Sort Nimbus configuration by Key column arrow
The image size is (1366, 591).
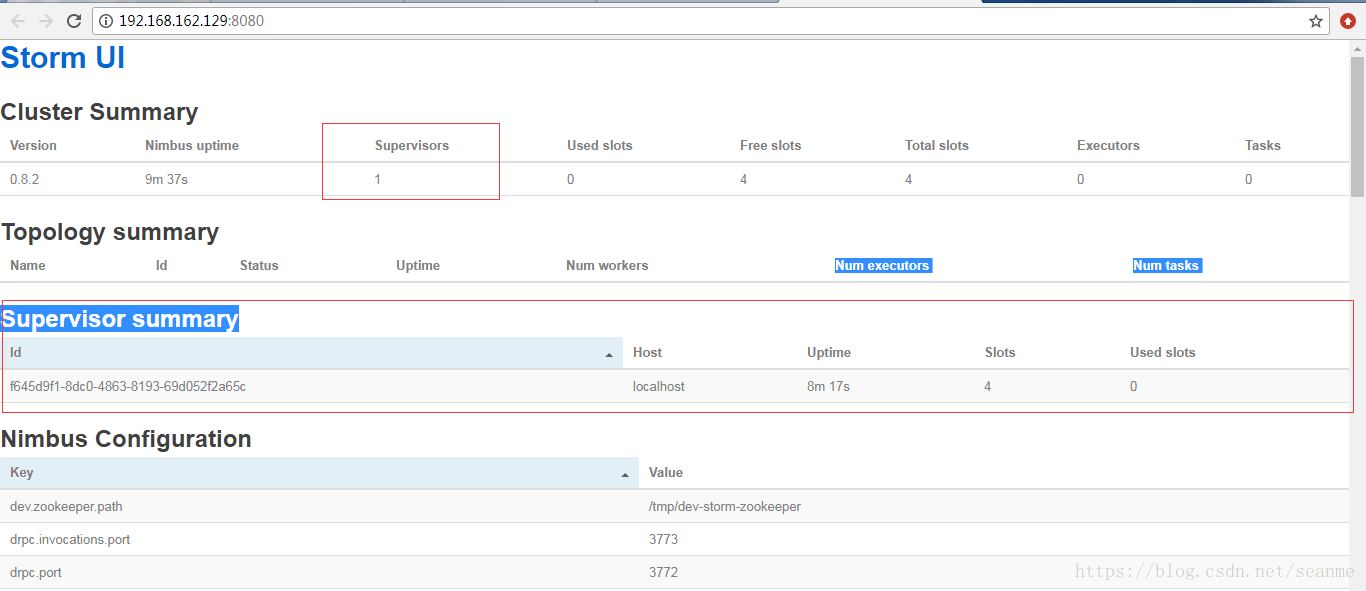click(625, 475)
